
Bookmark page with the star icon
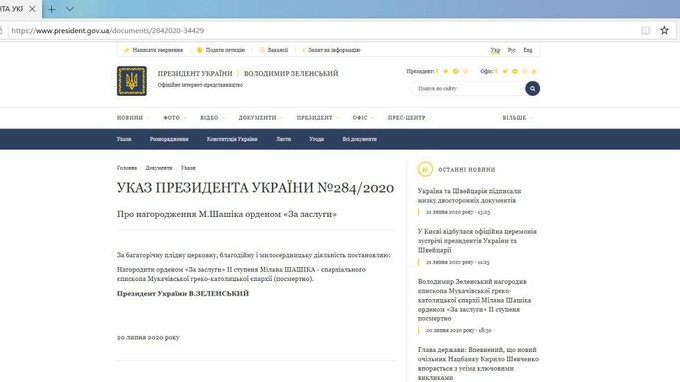click(664, 30)
